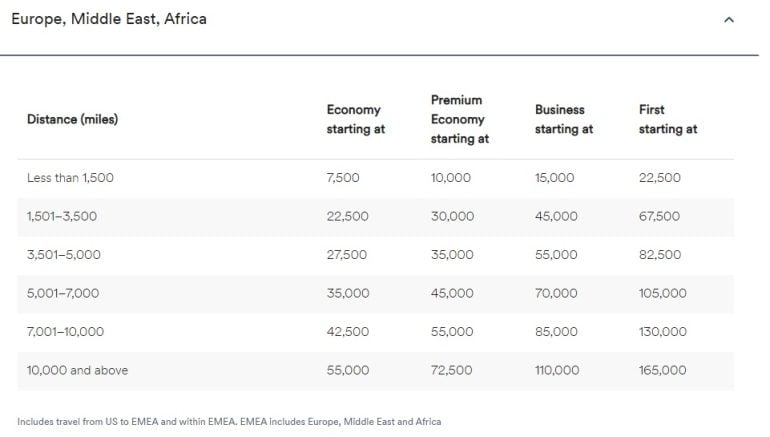Select the Less than 1,500 row label
The image size is (770, 437).
coord(70,178)
